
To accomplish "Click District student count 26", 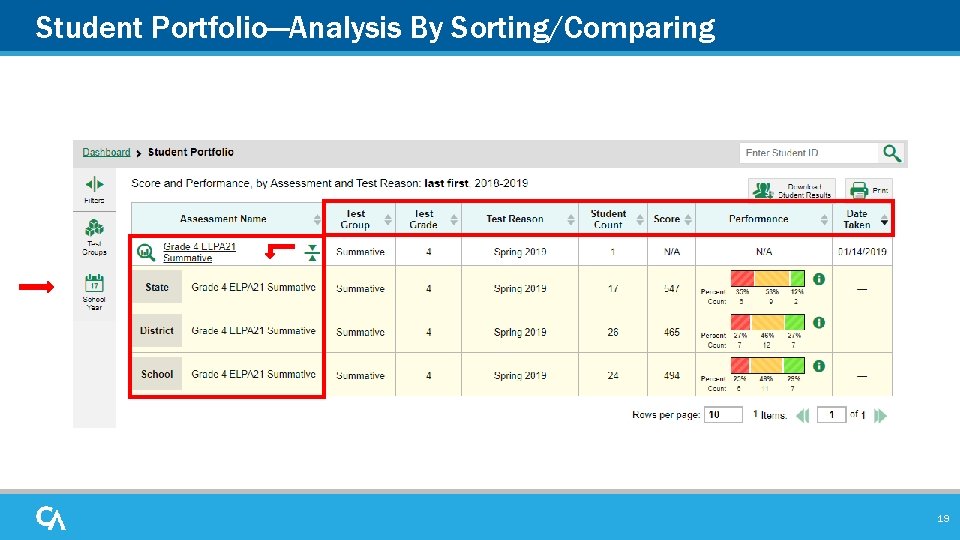I will (613, 332).
